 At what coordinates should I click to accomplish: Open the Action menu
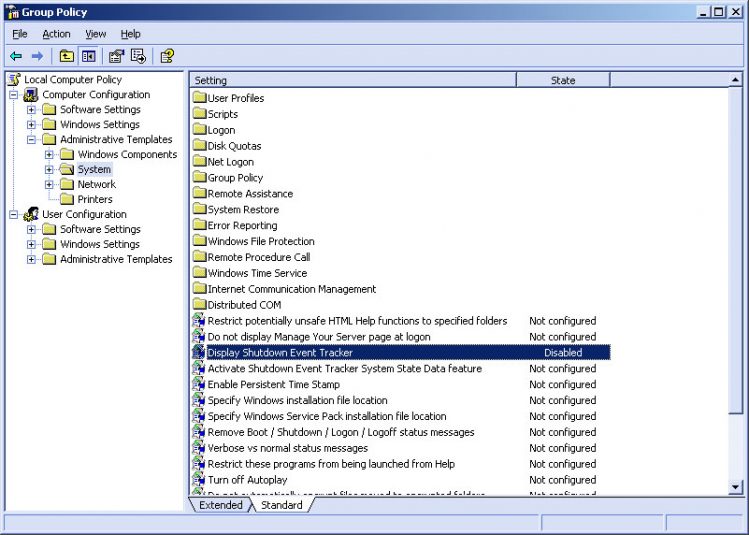tap(56, 34)
